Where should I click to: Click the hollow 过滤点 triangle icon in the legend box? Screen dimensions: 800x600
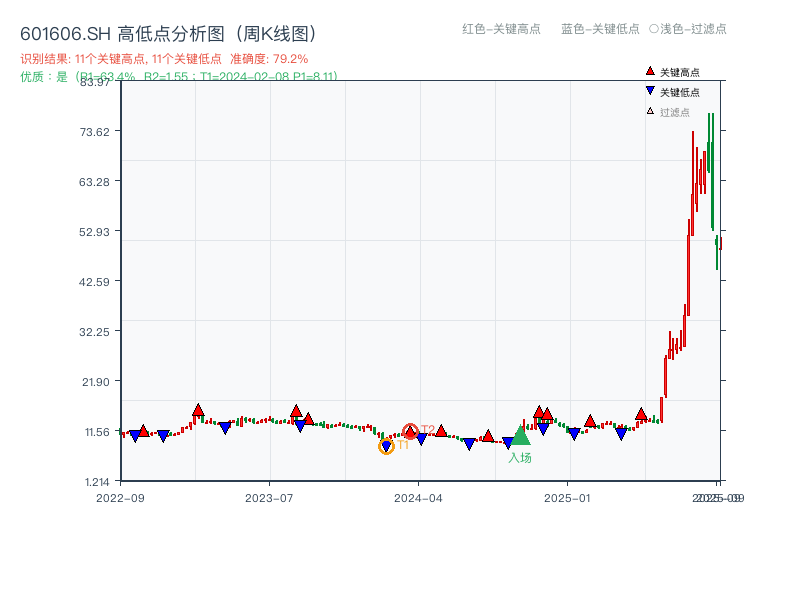click(649, 110)
